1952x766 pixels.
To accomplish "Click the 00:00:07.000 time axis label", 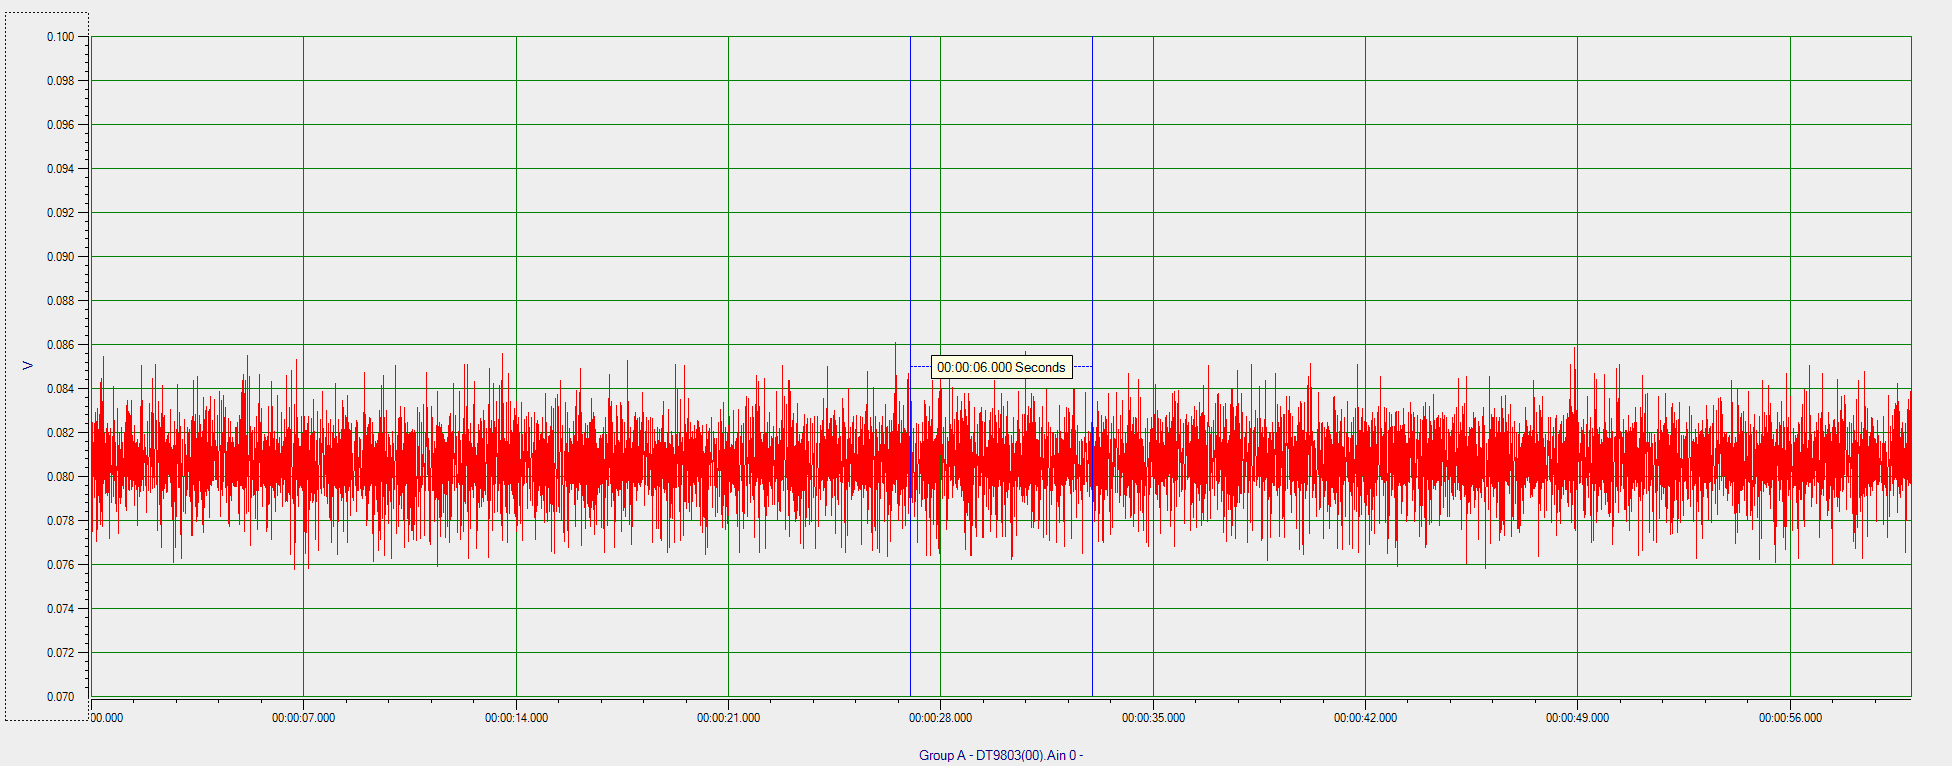I will click(304, 718).
